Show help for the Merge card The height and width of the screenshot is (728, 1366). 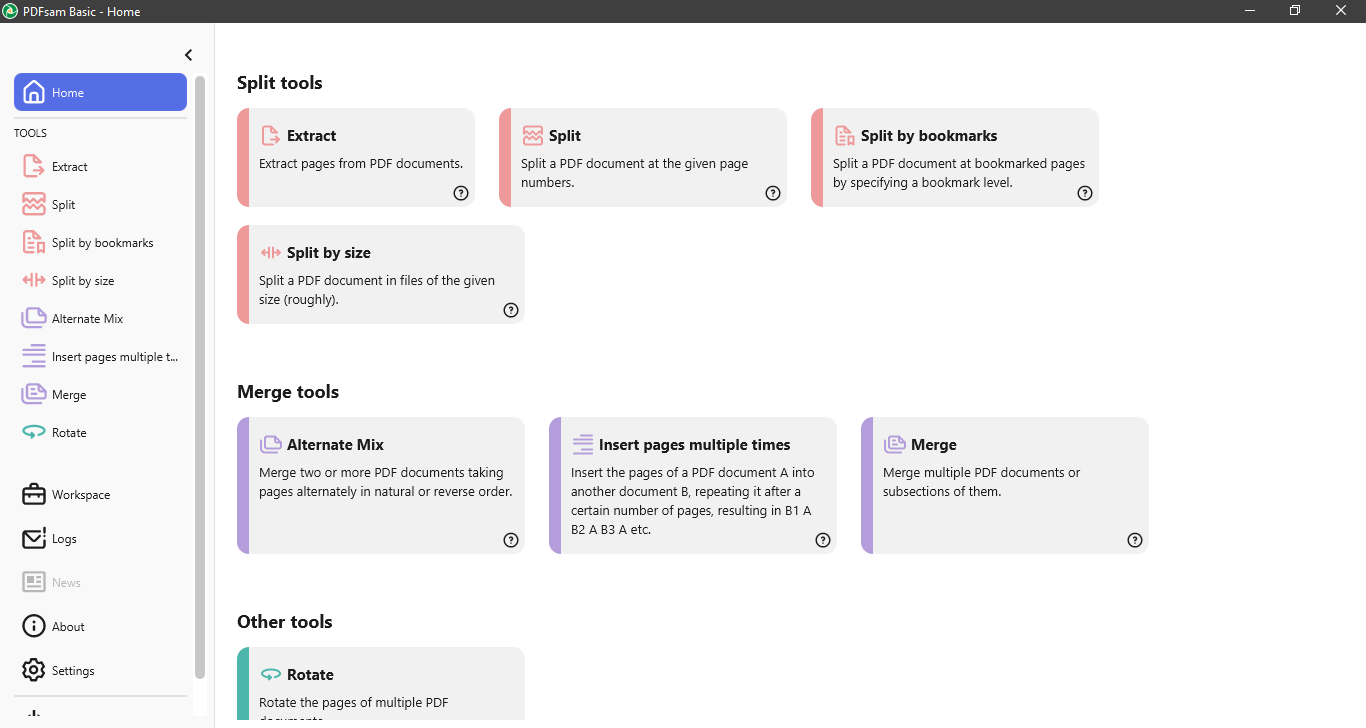(1135, 540)
